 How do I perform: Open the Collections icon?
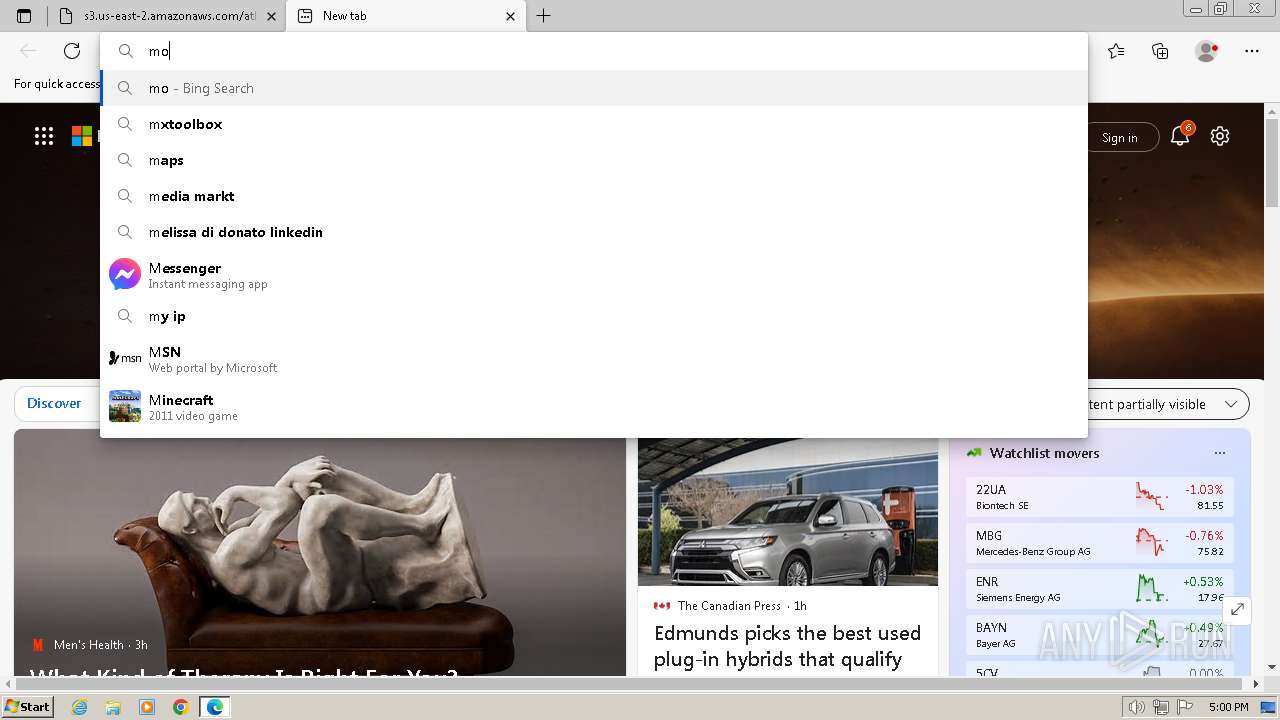click(x=1160, y=51)
